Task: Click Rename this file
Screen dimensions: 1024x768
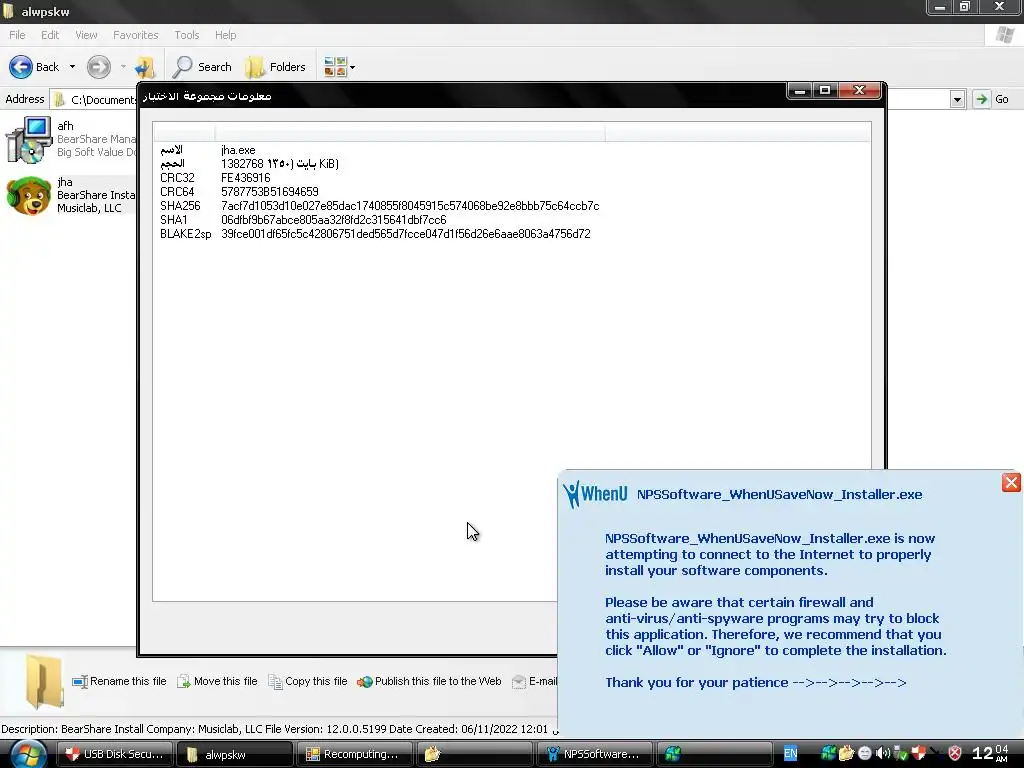Action: pyautogui.click(x=119, y=681)
